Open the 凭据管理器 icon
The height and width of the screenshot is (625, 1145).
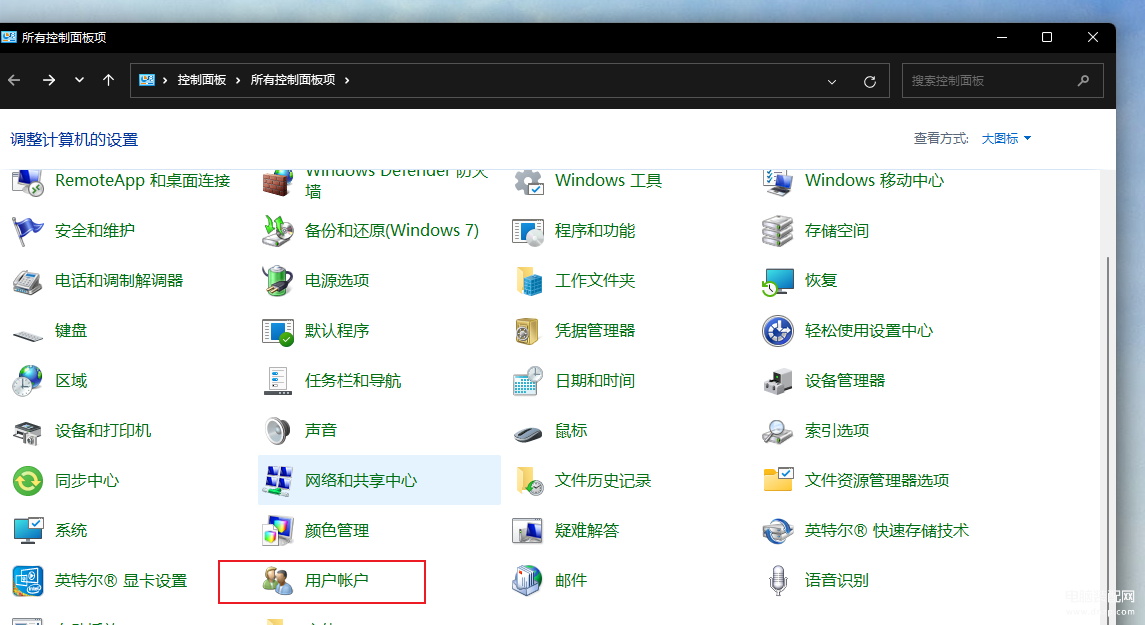(x=527, y=330)
